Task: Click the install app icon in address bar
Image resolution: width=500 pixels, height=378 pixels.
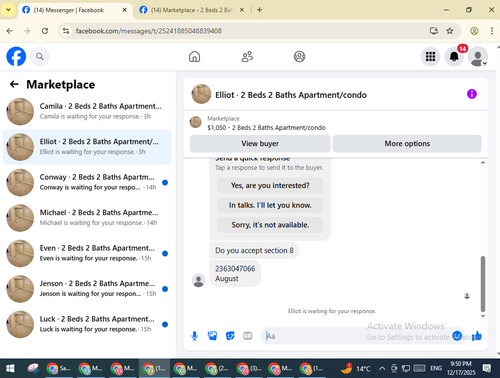Action: (x=433, y=31)
